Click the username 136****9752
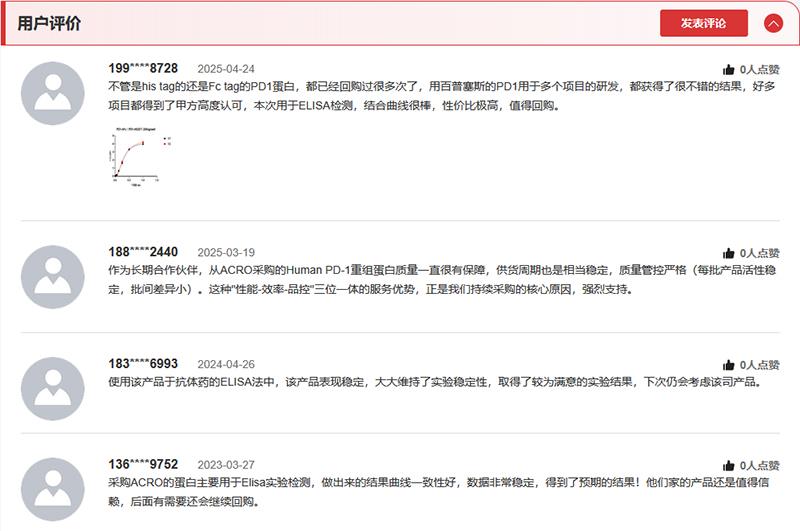This screenshot has width=800, height=531. pos(143,464)
